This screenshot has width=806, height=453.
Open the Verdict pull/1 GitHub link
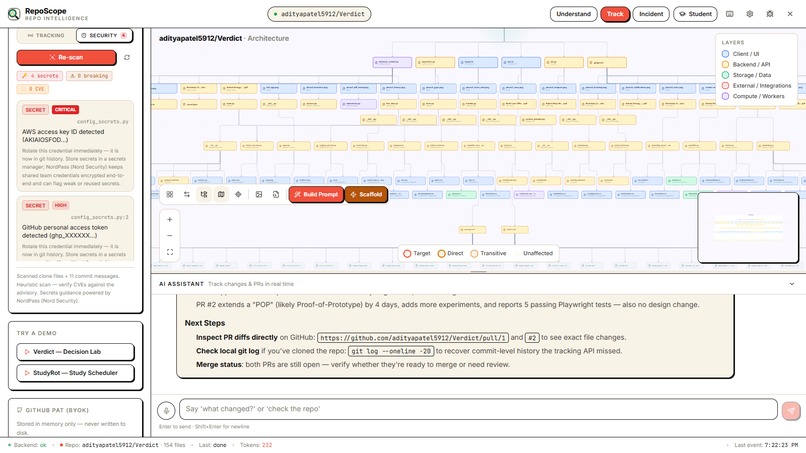pos(413,338)
